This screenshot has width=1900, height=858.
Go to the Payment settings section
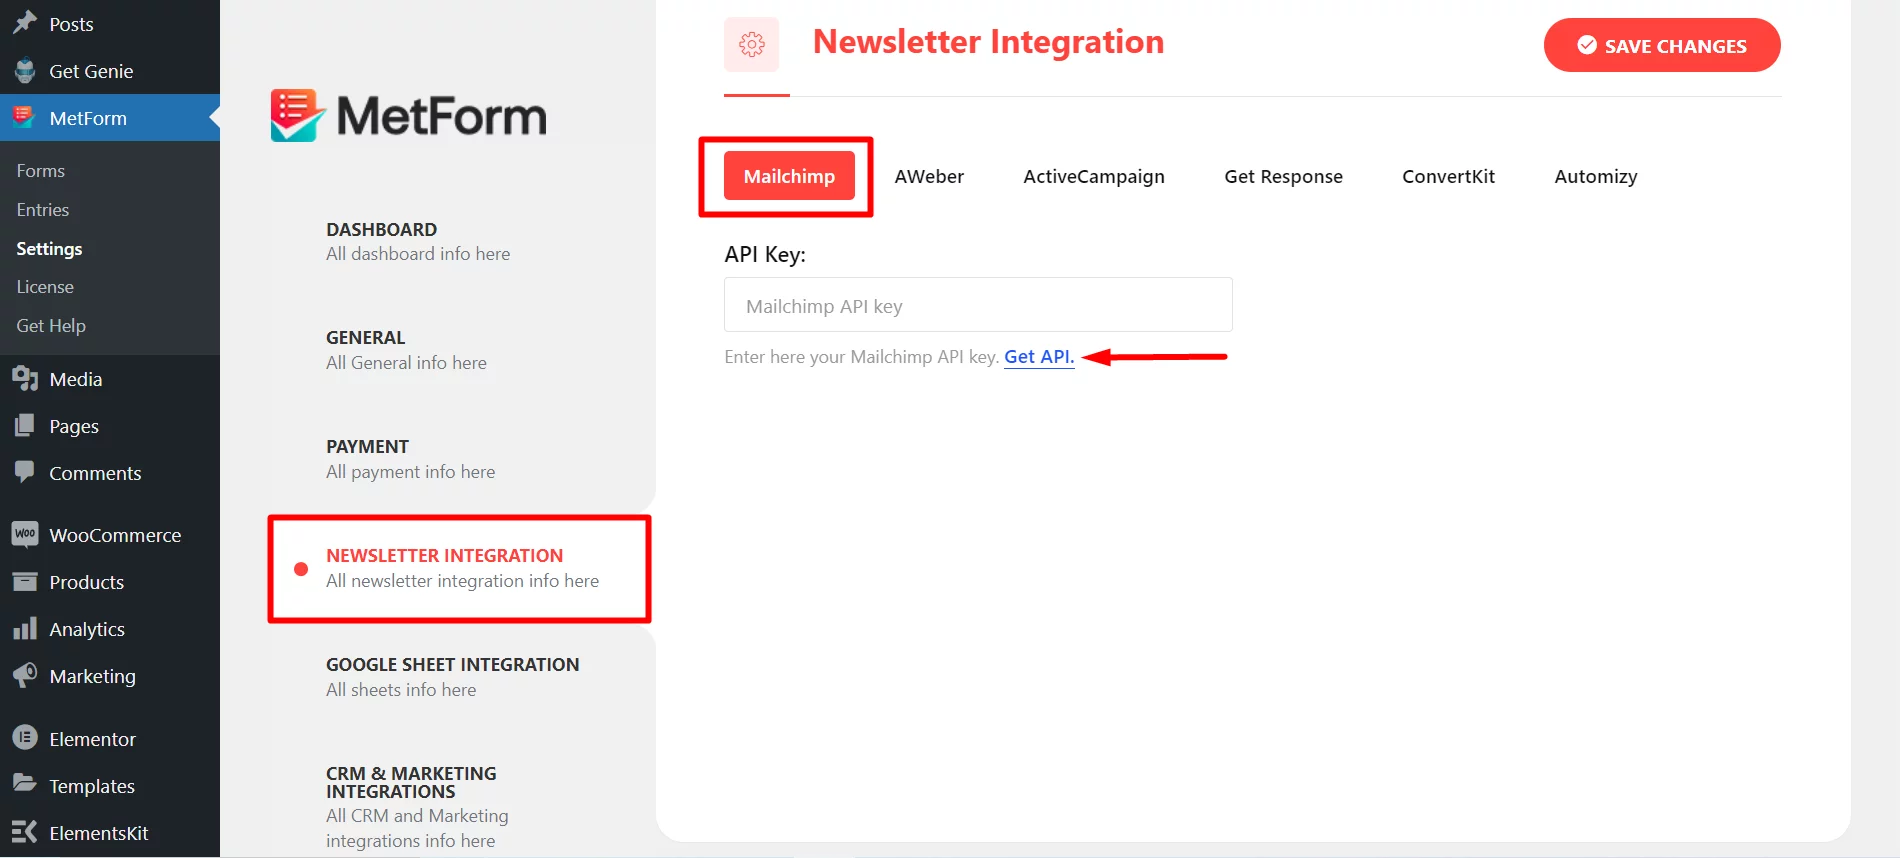[x=410, y=459]
